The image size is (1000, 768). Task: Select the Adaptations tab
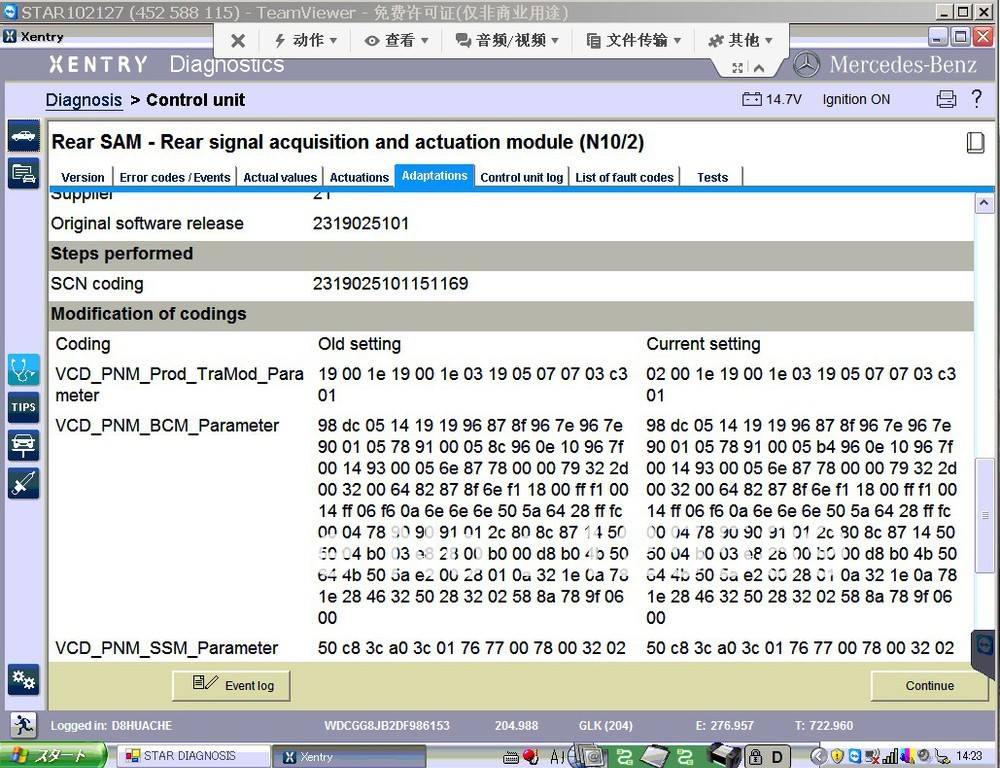434,175
